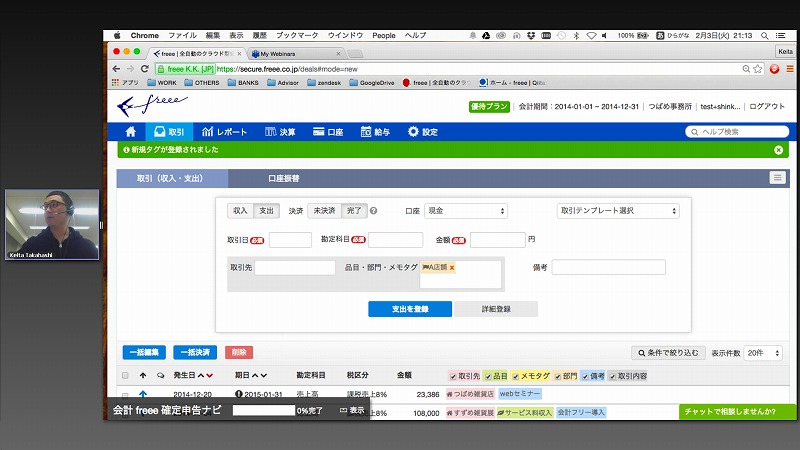Open the 取引テンプレート選択 dropdown

pyautogui.click(x=617, y=211)
